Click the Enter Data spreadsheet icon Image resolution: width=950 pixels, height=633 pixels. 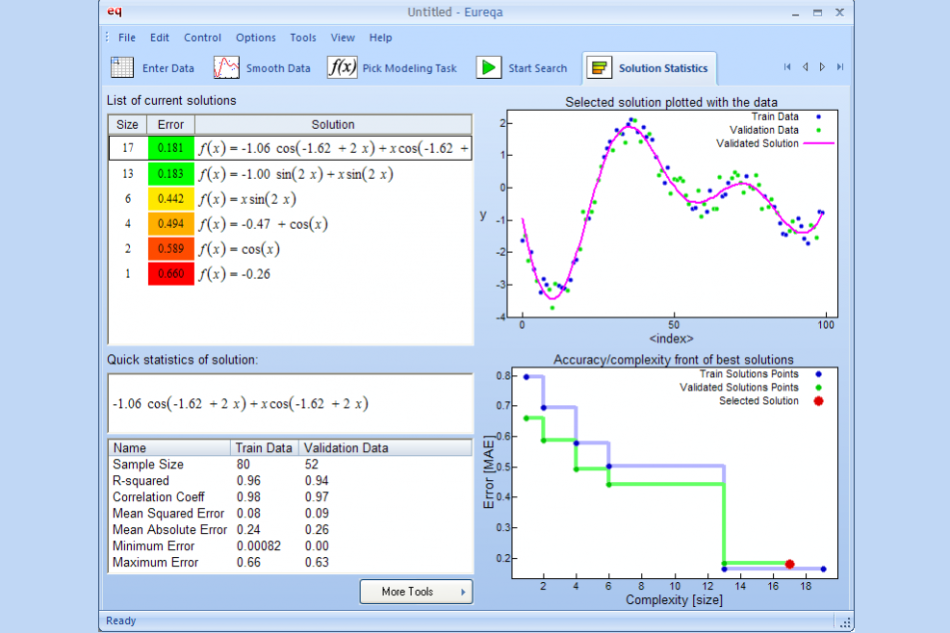pyautogui.click(x=122, y=68)
